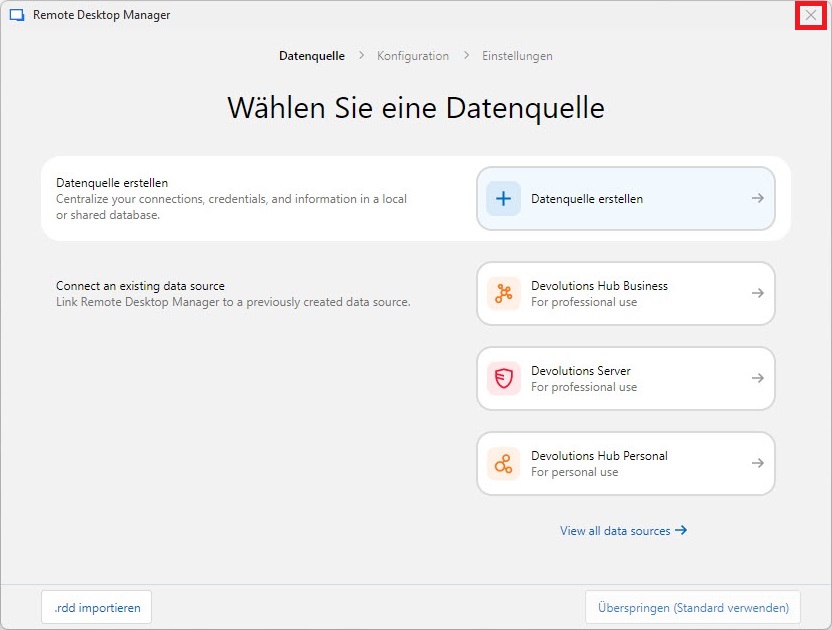The image size is (832, 630).
Task: Click the arrow on Devolutions Server card
Action: [758, 379]
